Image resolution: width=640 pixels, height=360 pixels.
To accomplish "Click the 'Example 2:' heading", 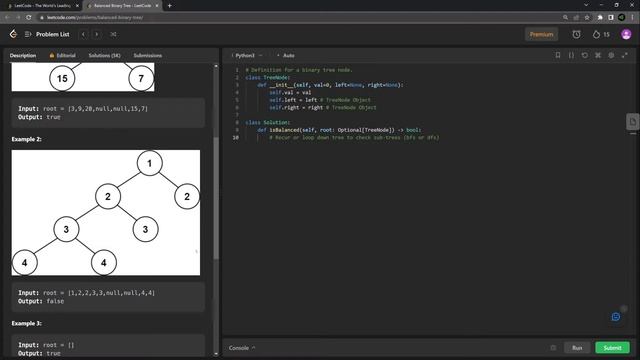I will coord(27,139).
